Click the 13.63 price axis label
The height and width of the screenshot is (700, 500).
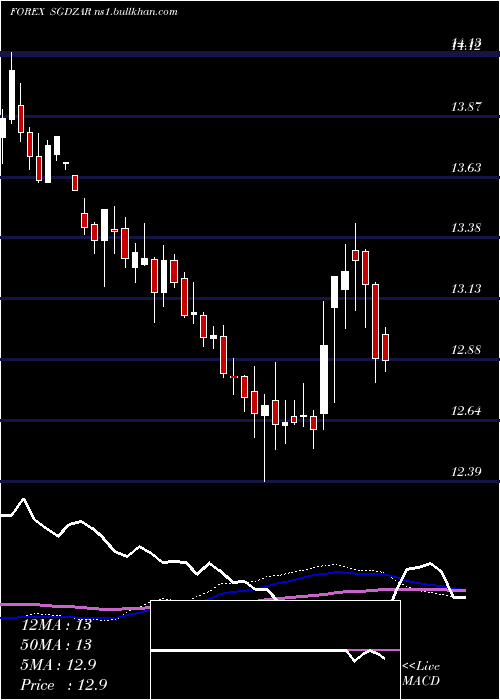pyautogui.click(x=466, y=168)
